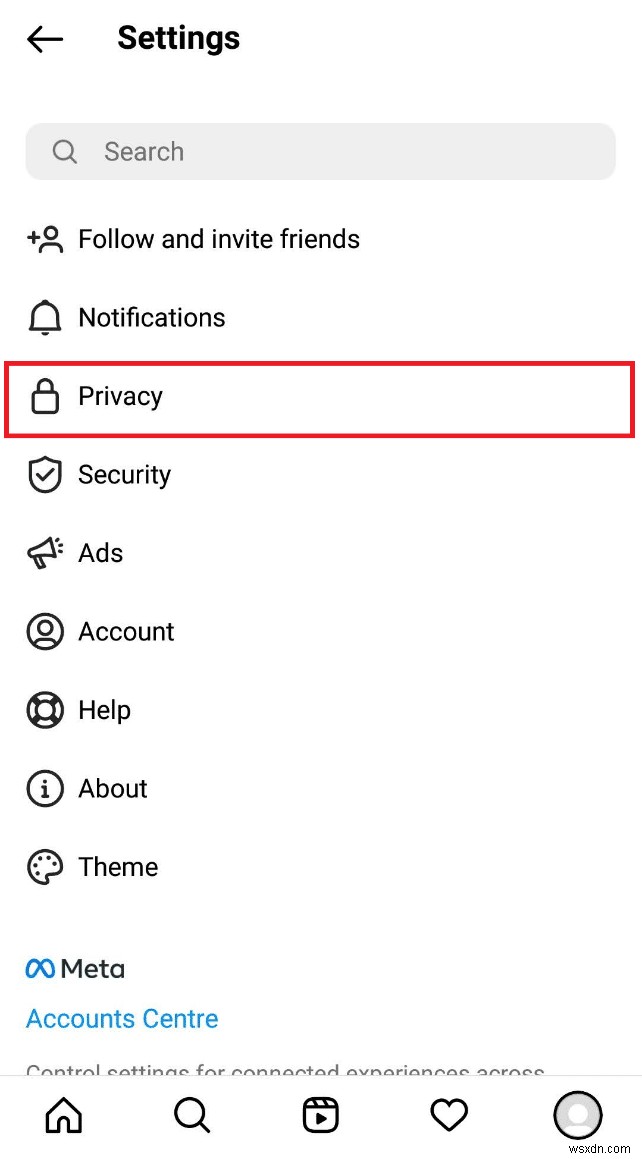Tap the back arrow icon
Viewport: 642px width, 1159px height.
[45, 39]
